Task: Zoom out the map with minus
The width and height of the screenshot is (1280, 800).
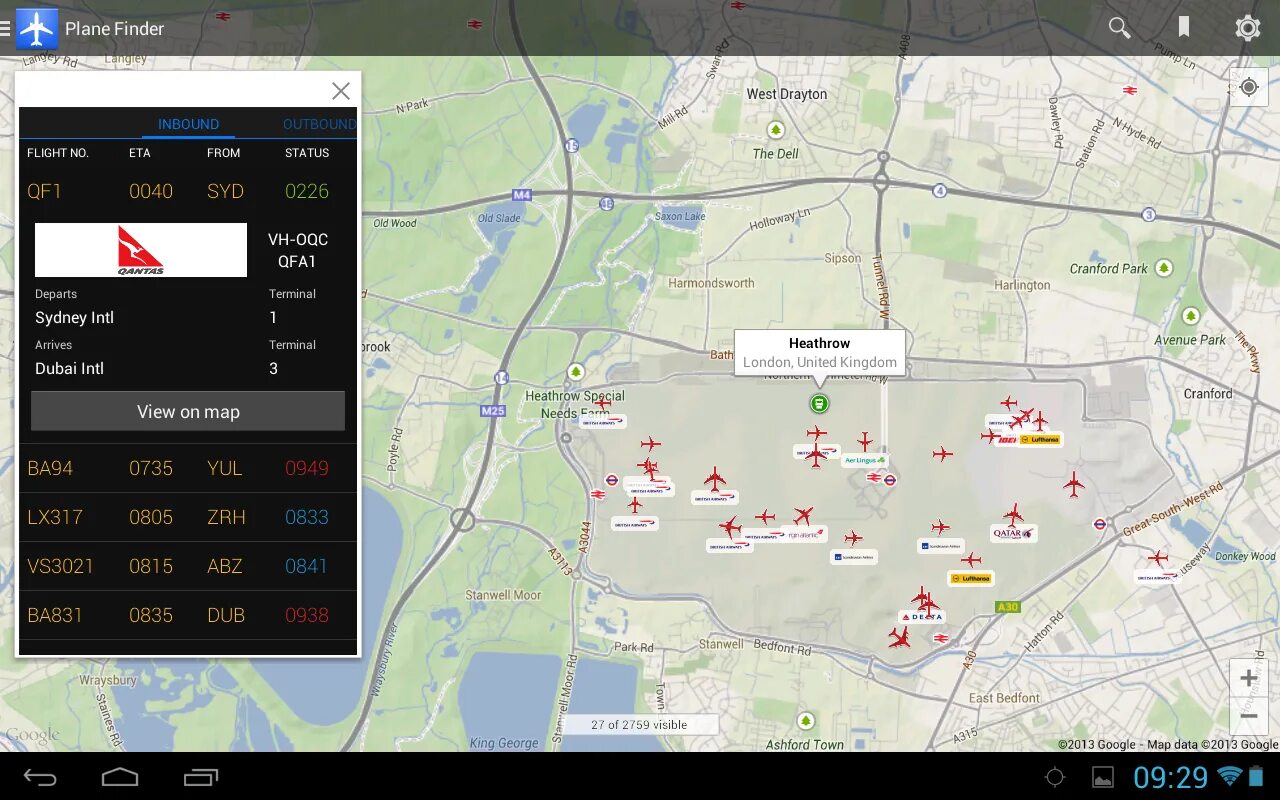Action: click(x=1248, y=716)
